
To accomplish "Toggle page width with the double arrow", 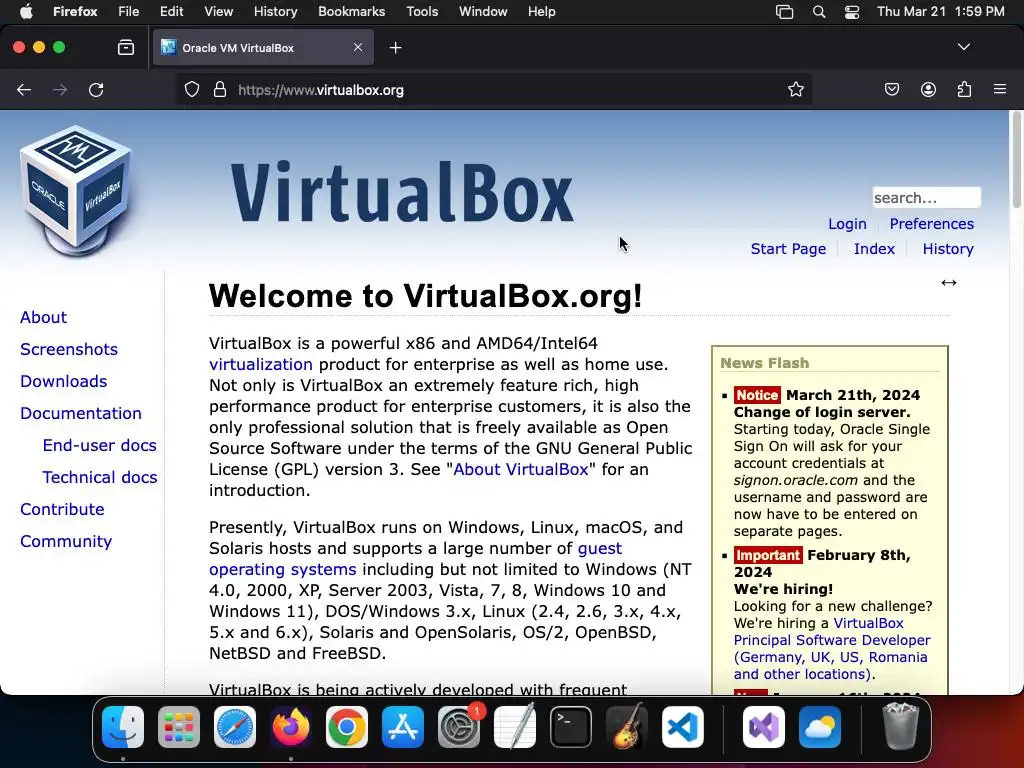I will click(949, 283).
